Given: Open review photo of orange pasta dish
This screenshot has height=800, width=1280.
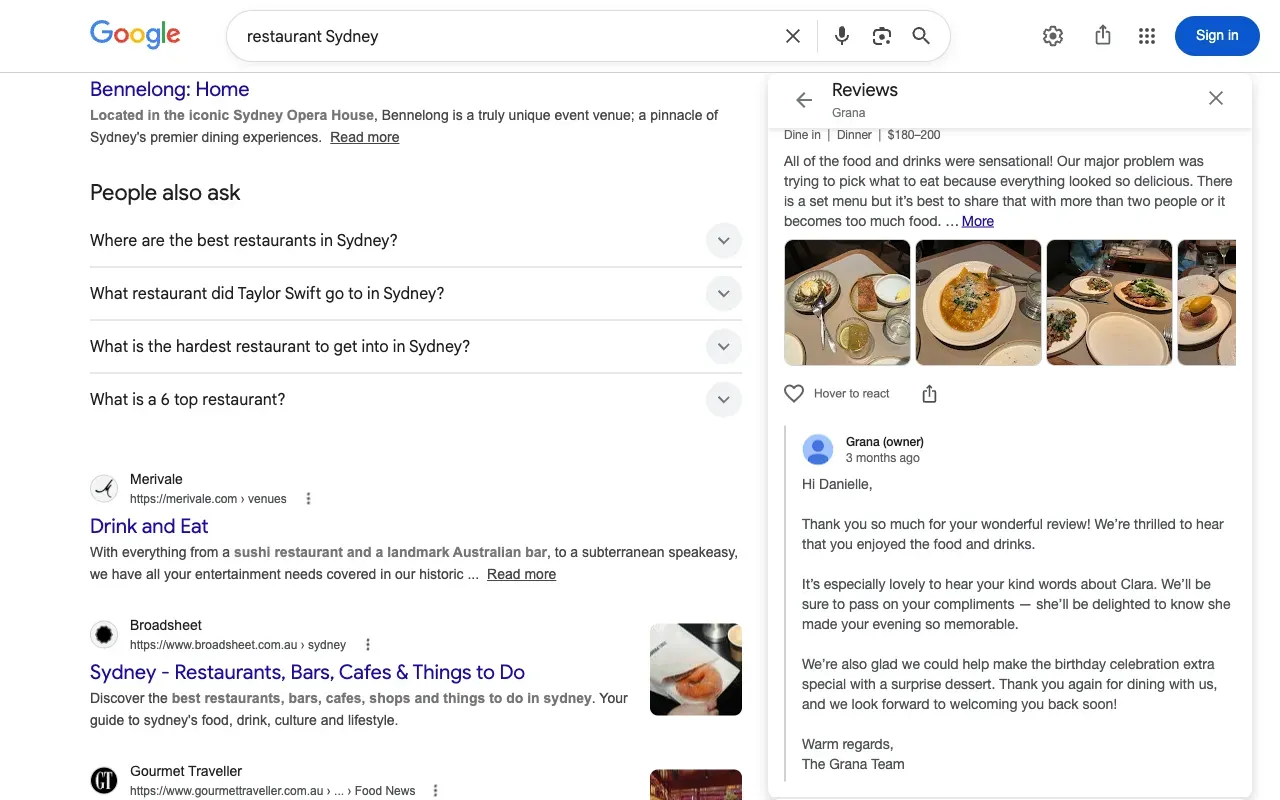Looking at the screenshot, I should tap(978, 302).
